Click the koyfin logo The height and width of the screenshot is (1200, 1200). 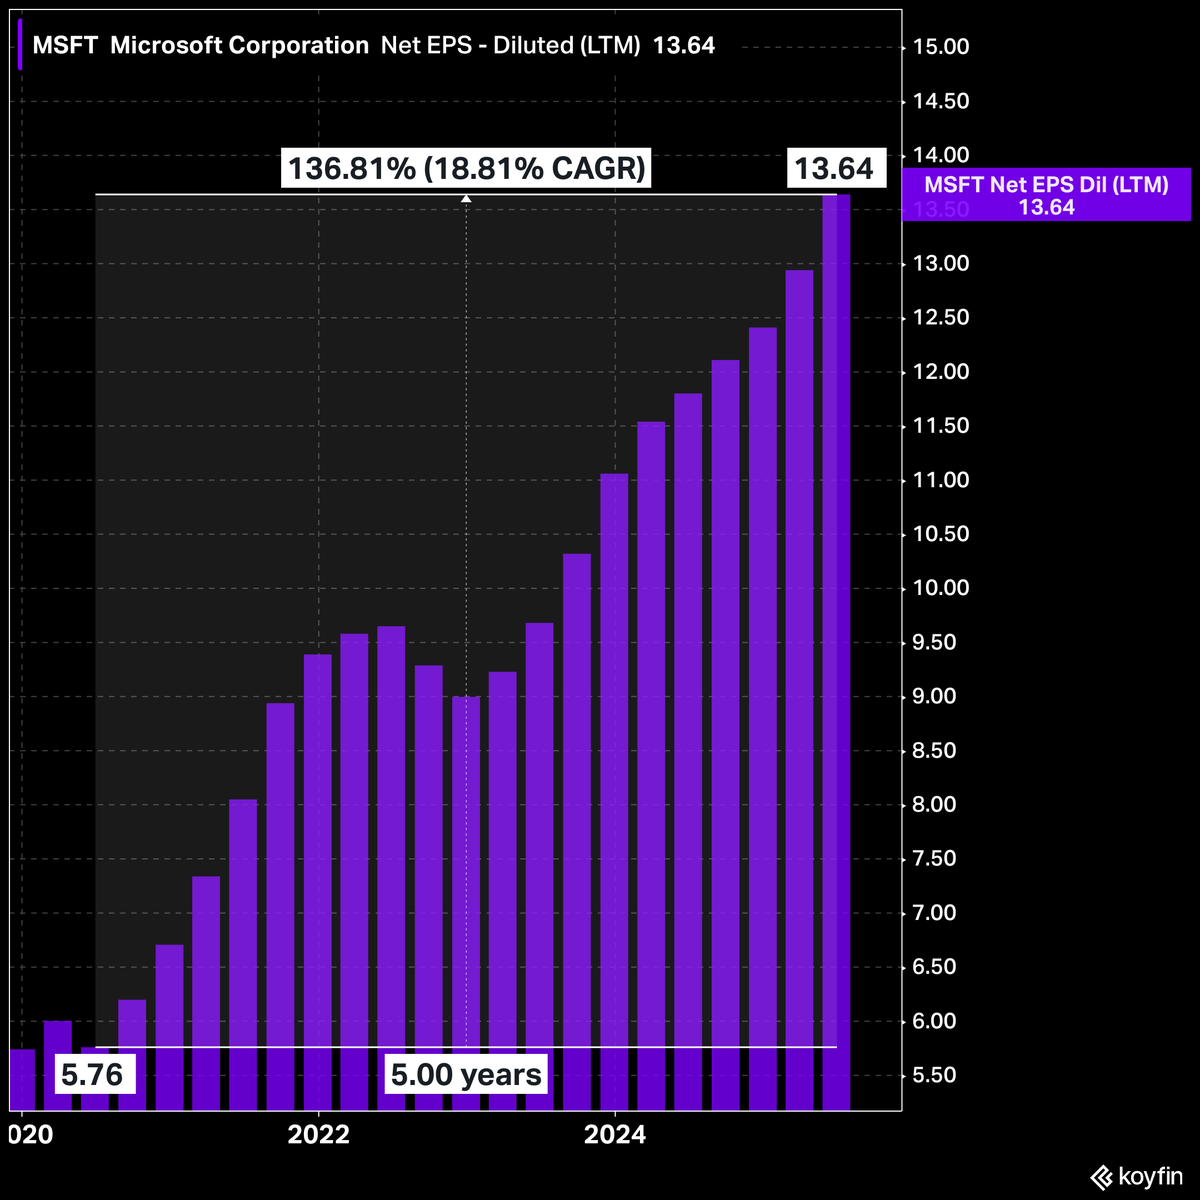point(1136,1177)
